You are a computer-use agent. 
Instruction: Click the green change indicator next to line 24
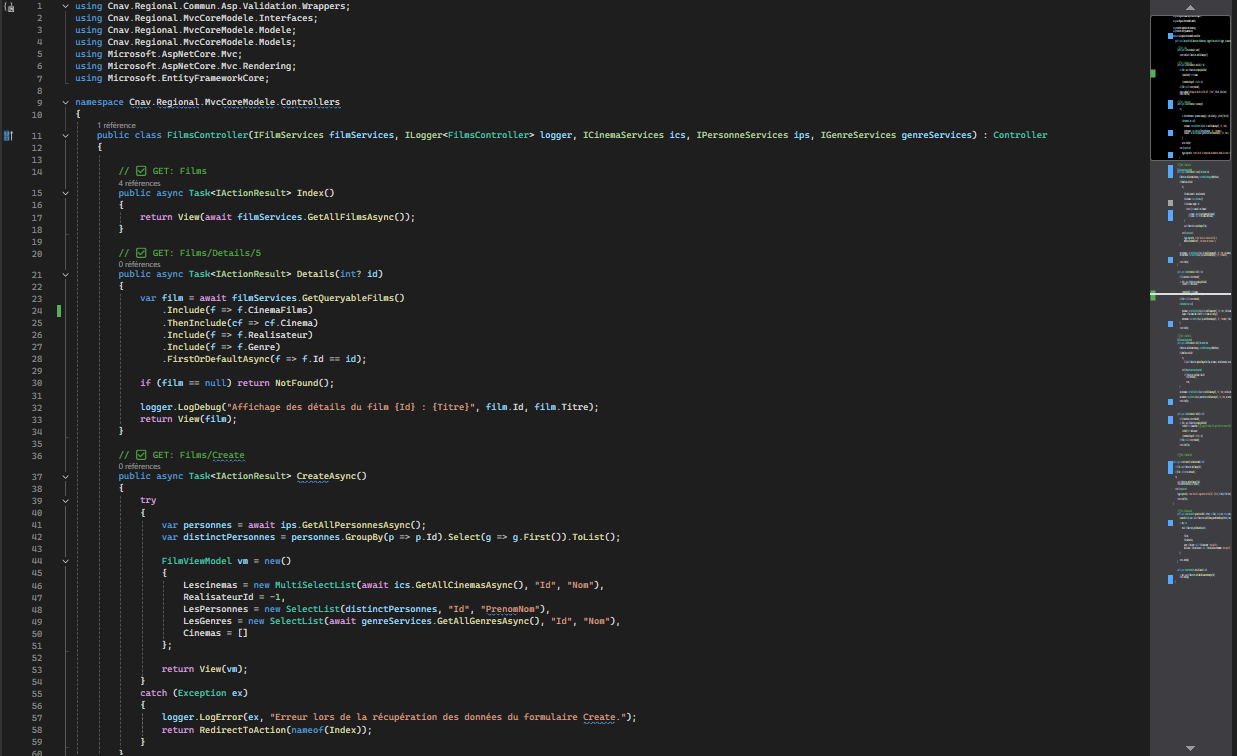pos(57,310)
